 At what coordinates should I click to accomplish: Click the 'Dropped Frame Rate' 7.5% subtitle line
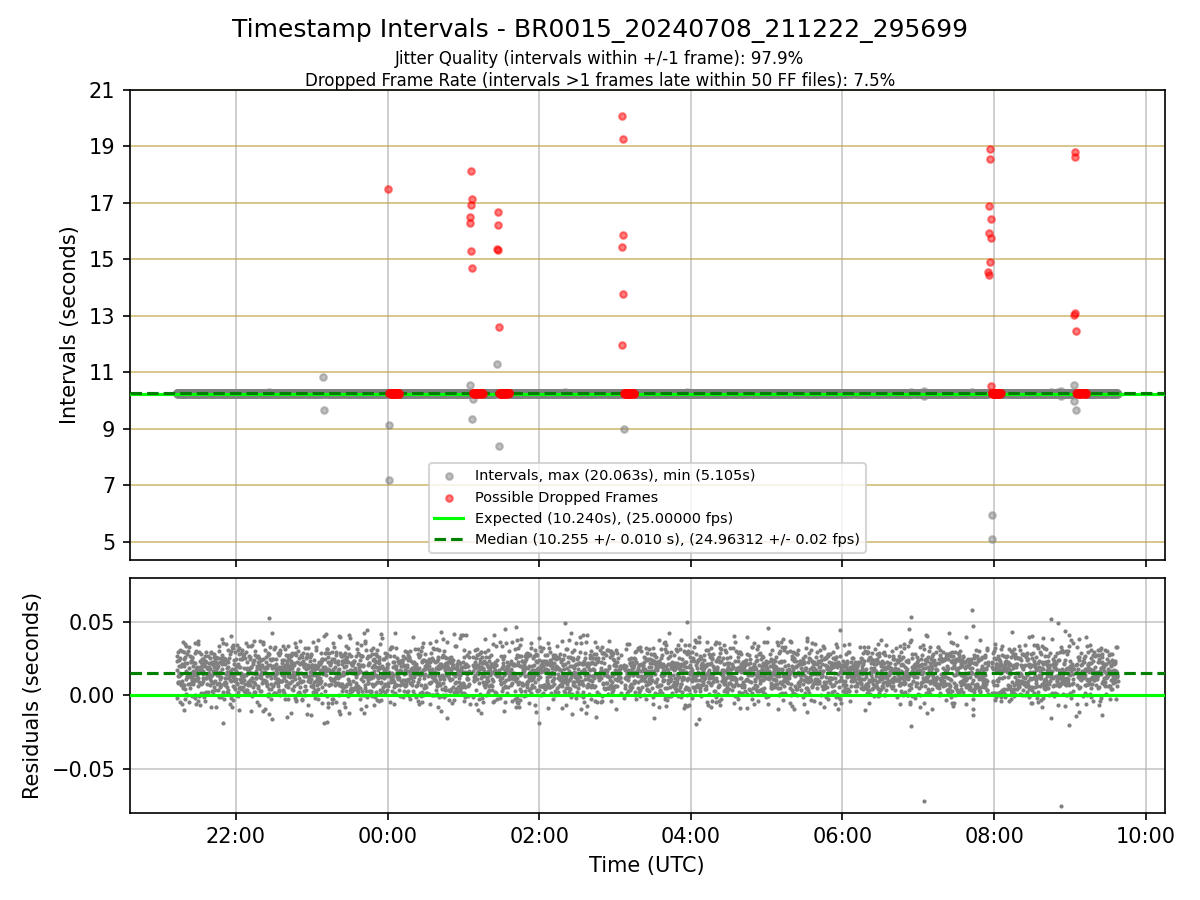point(599,80)
